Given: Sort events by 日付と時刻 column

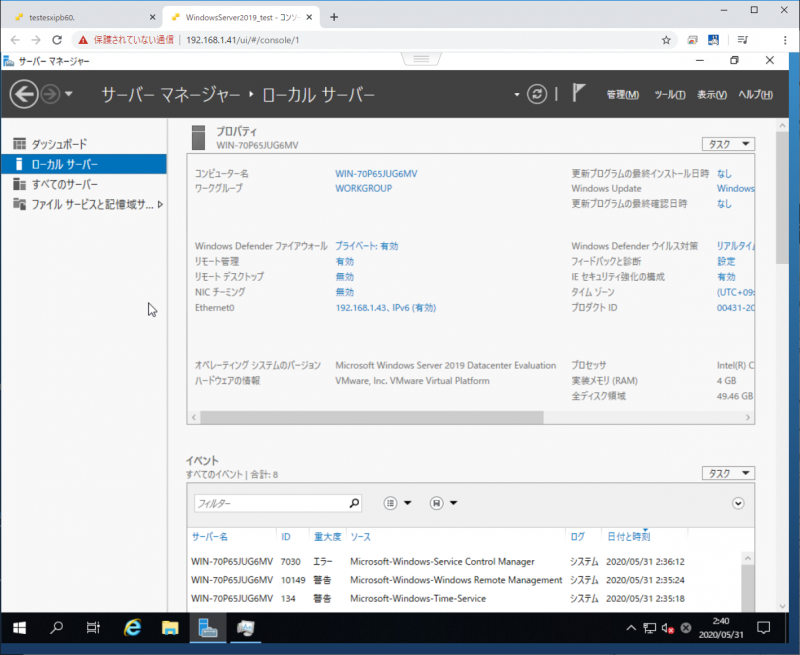Looking at the screenshot, I should pos(629,537).
